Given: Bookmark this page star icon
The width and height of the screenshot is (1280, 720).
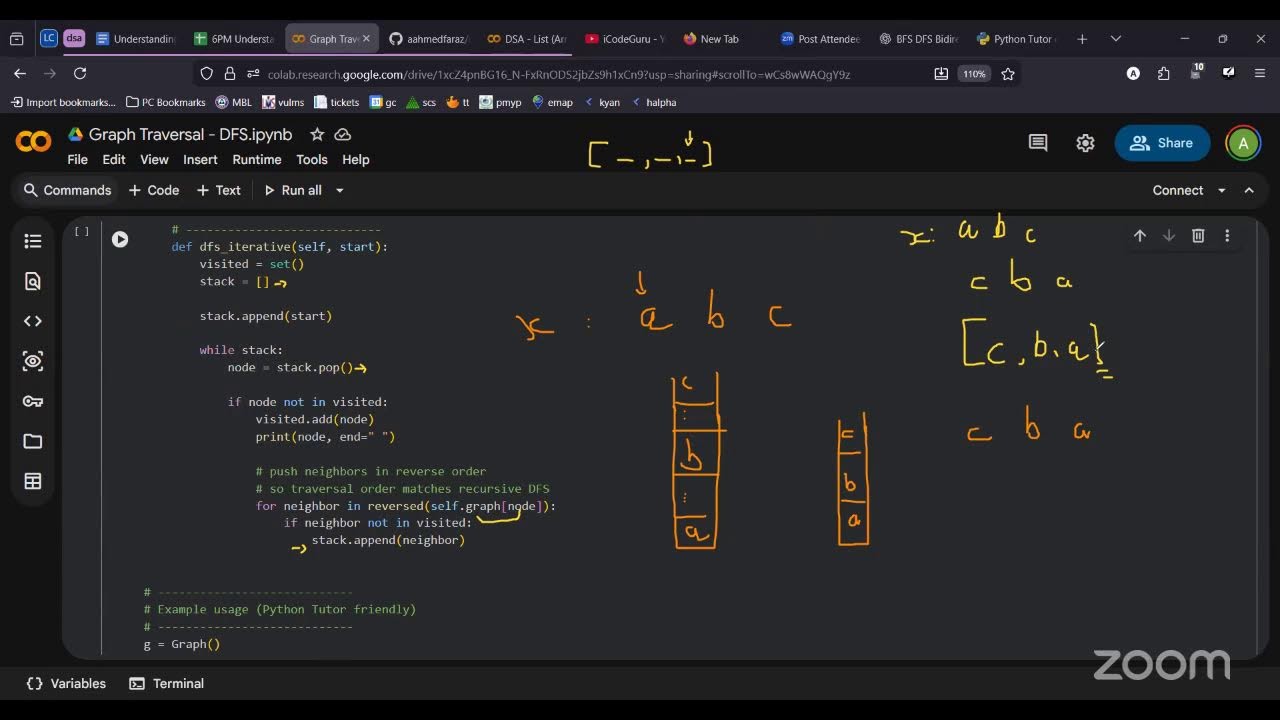Looking at the screenshot, I should click(1008, 73).
